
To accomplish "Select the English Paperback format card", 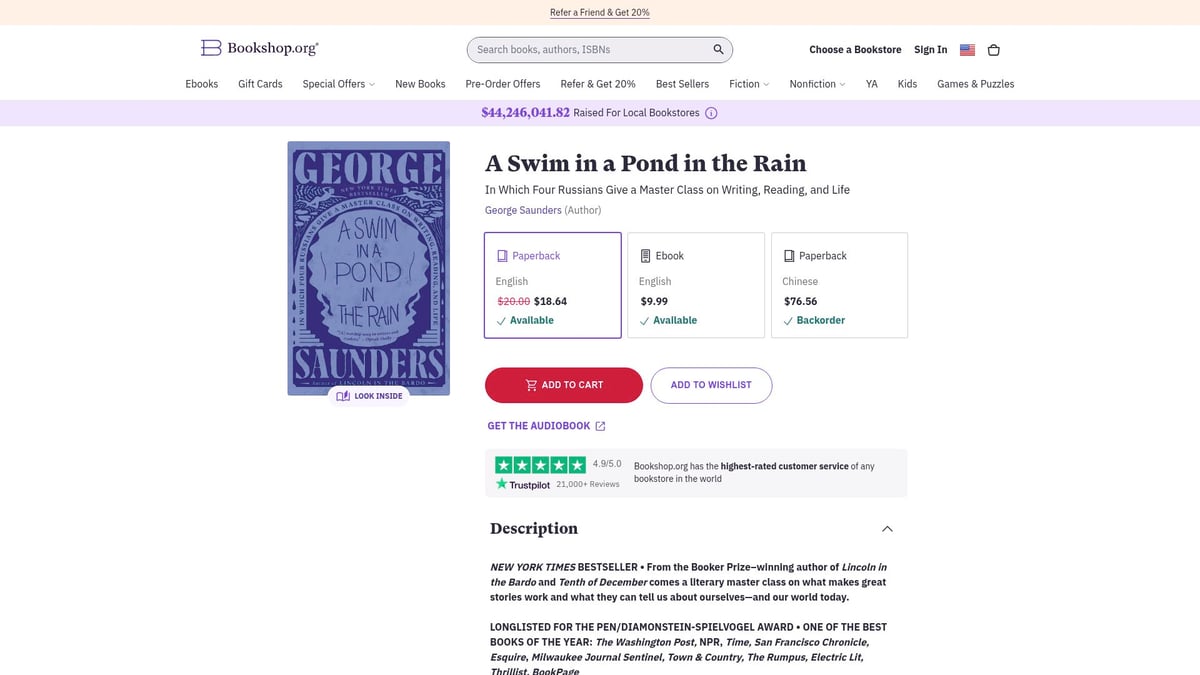I will click(552, 285).
